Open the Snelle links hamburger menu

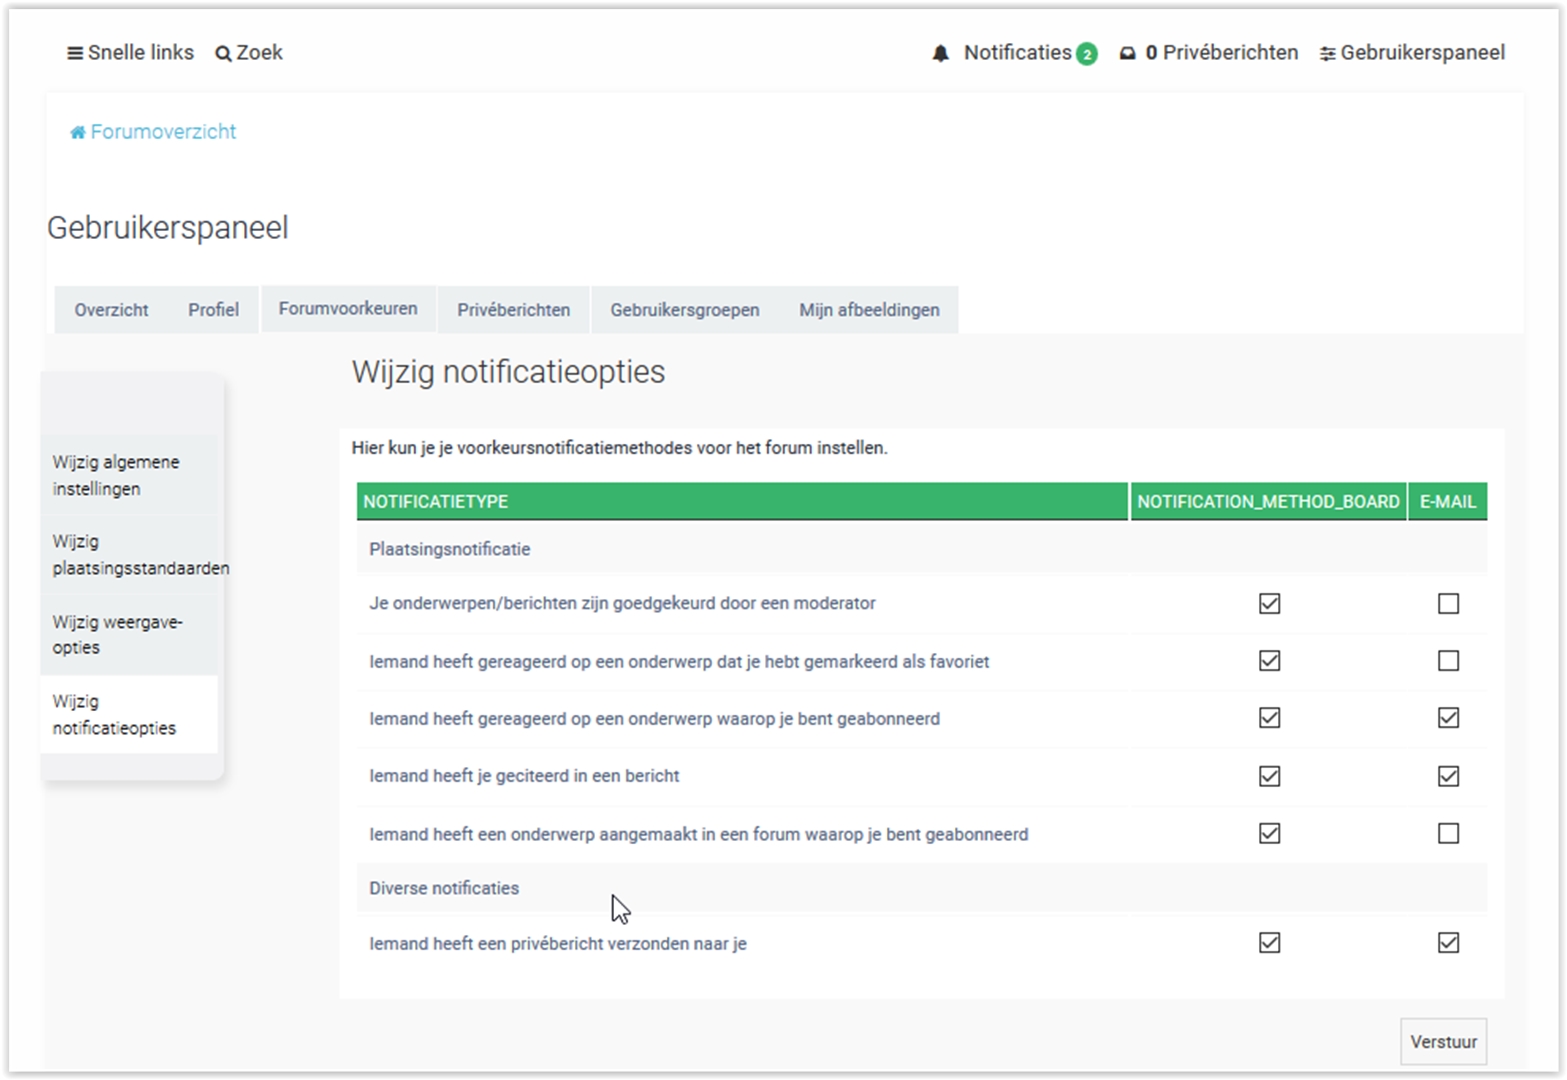point(75,53)
